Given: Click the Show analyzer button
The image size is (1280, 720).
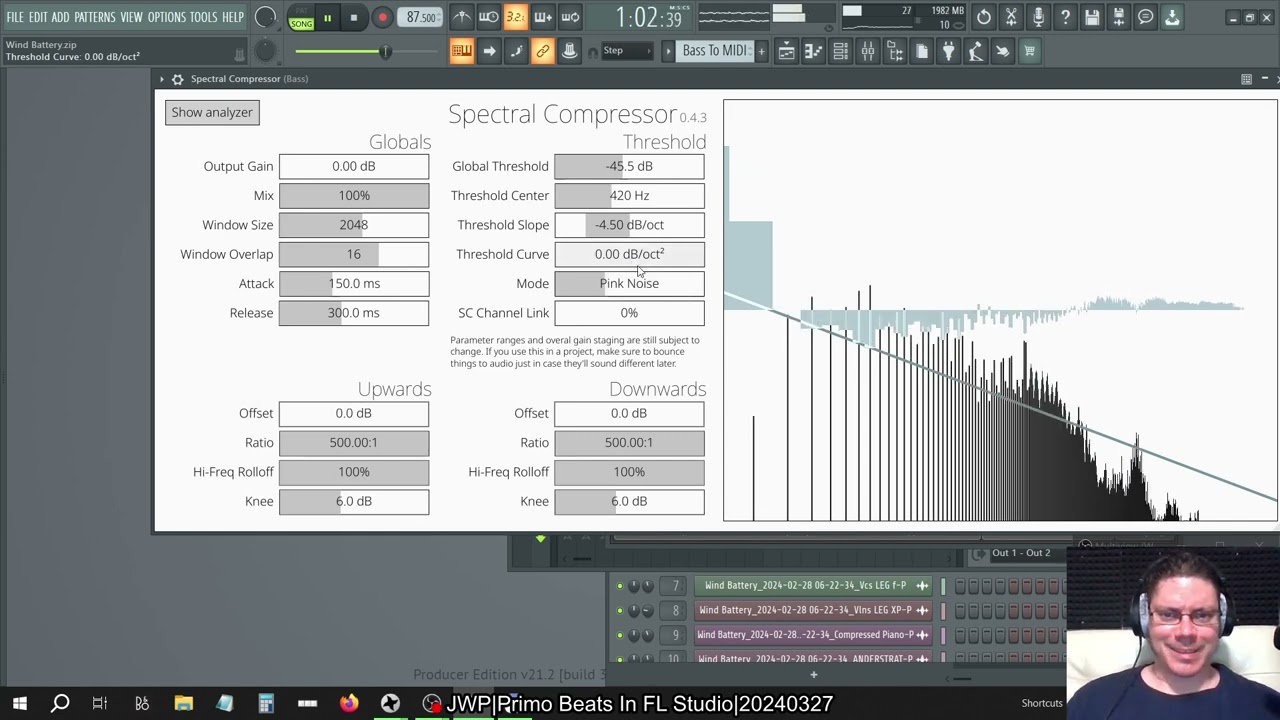Looking at the screenshot, I should point(212,113).
